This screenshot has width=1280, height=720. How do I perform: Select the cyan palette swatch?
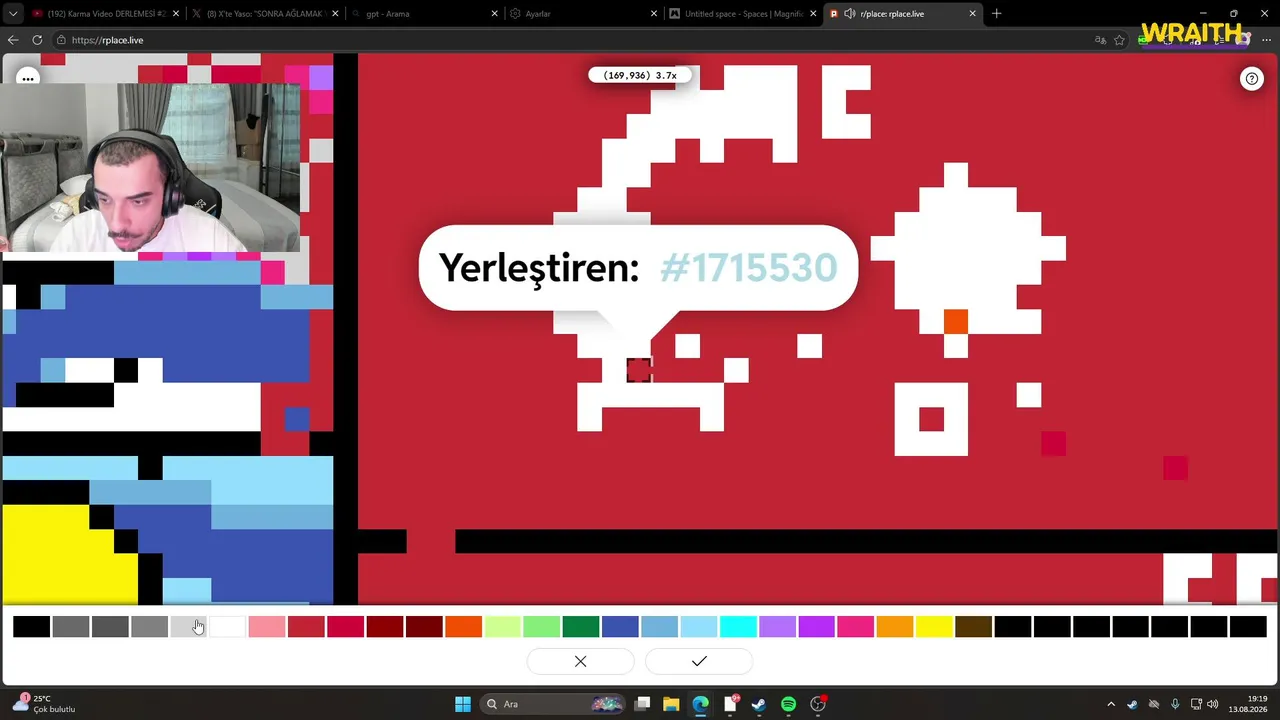[738, 627]
